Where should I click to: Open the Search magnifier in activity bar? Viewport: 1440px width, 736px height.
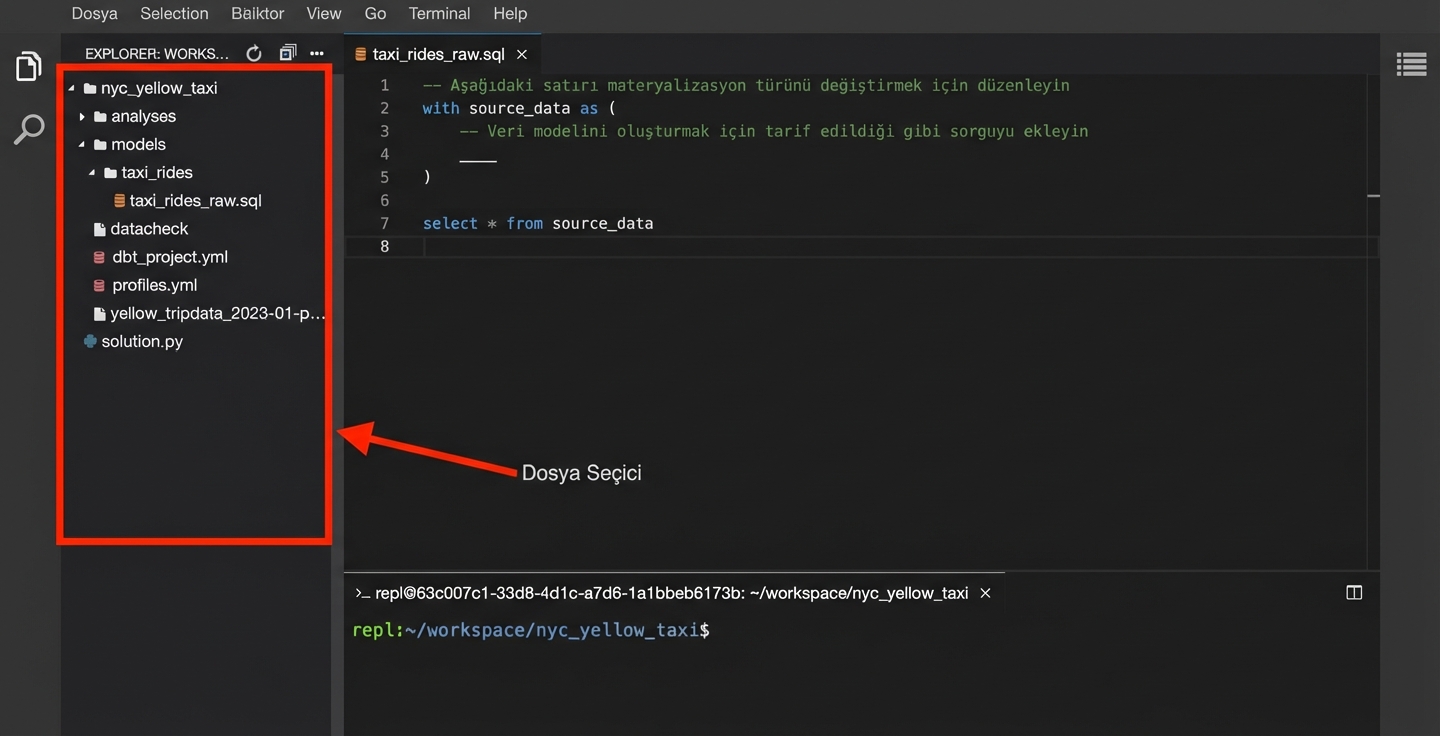[x=28, y=129]
